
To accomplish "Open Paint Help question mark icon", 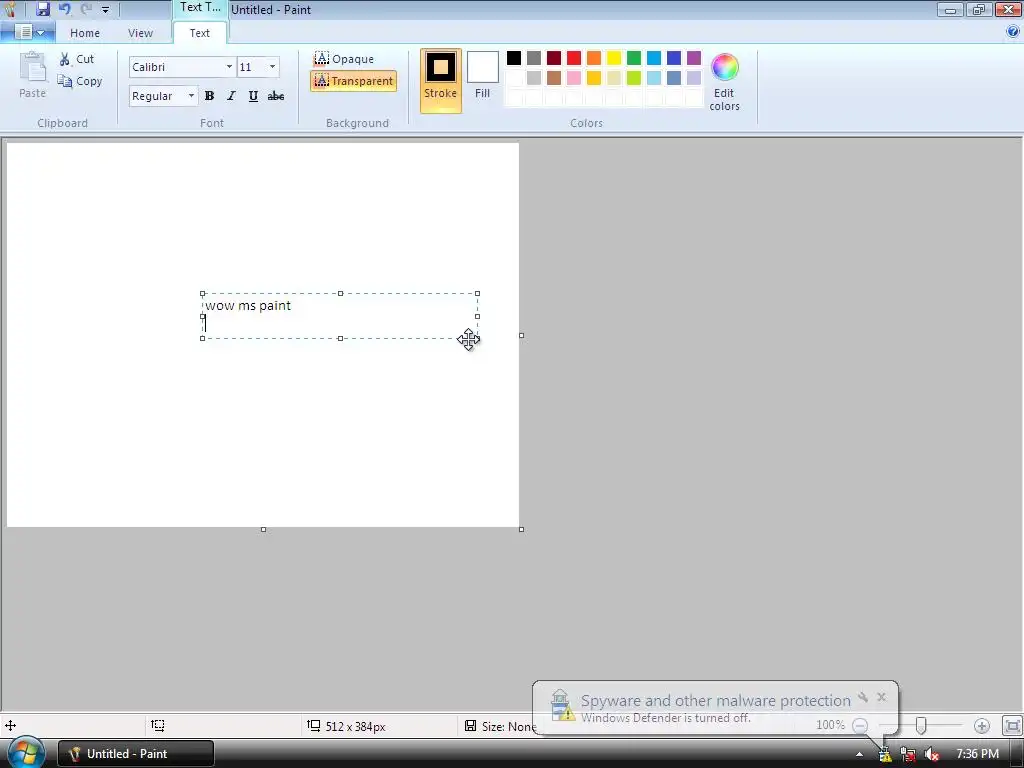I will [1013, 31].
